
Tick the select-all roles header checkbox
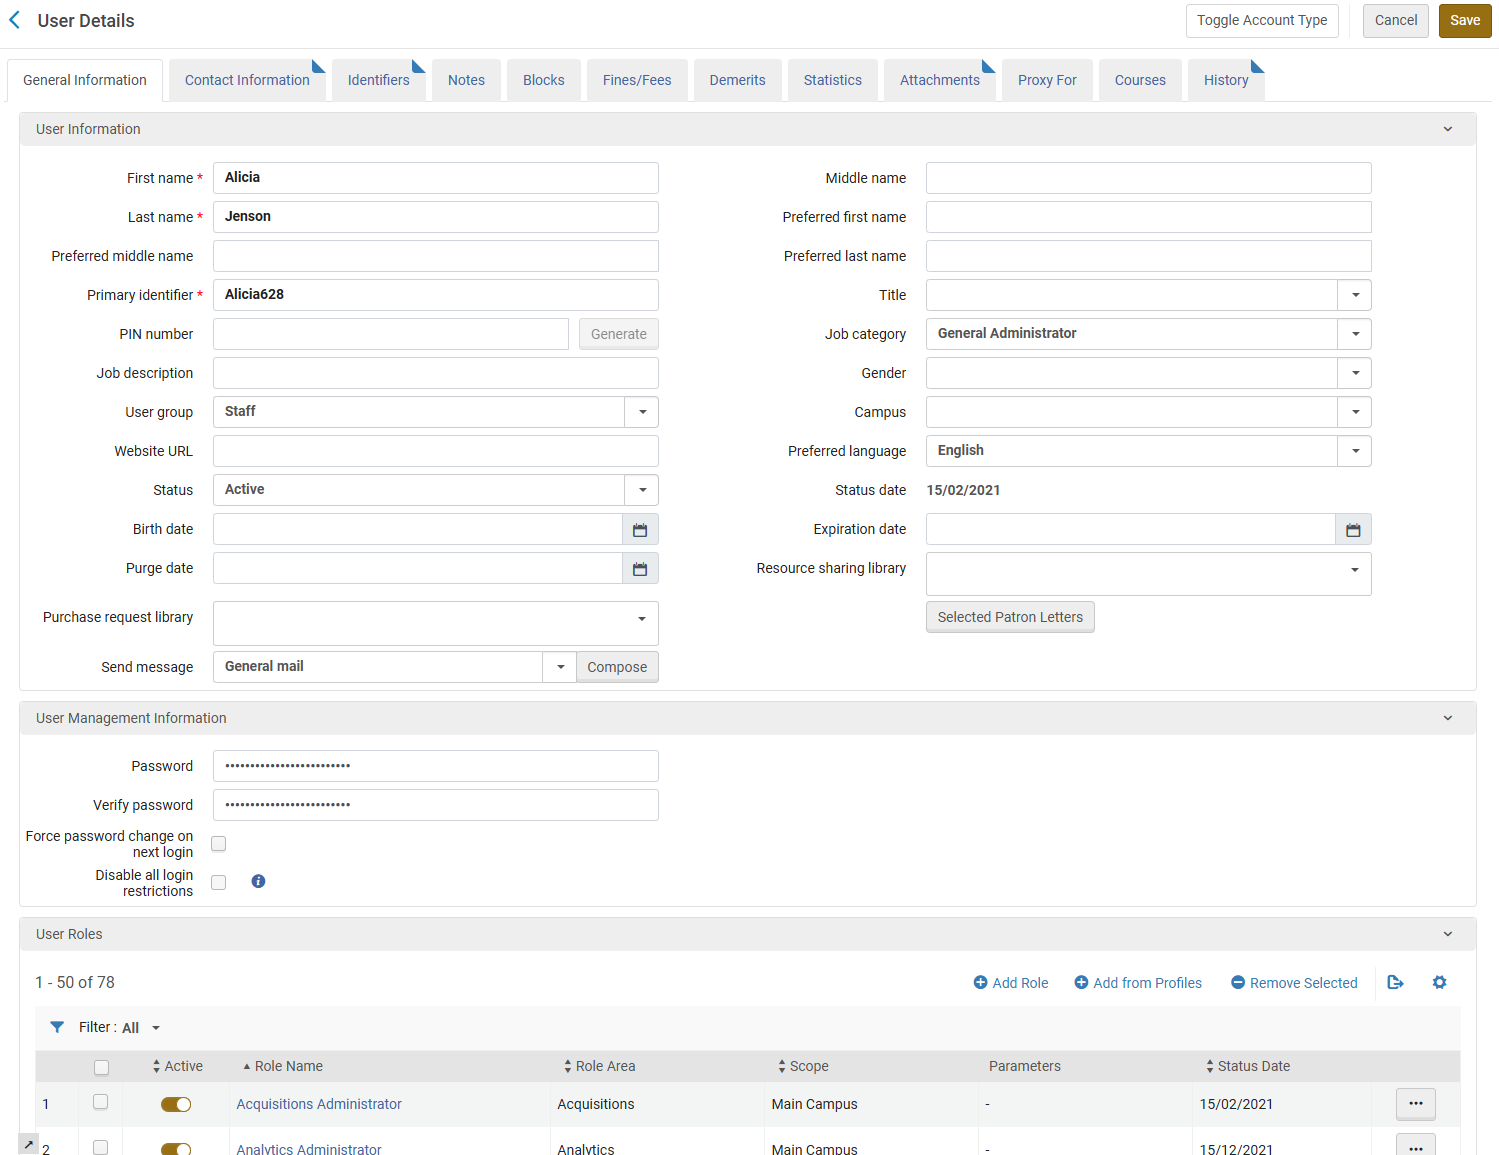101,1067
